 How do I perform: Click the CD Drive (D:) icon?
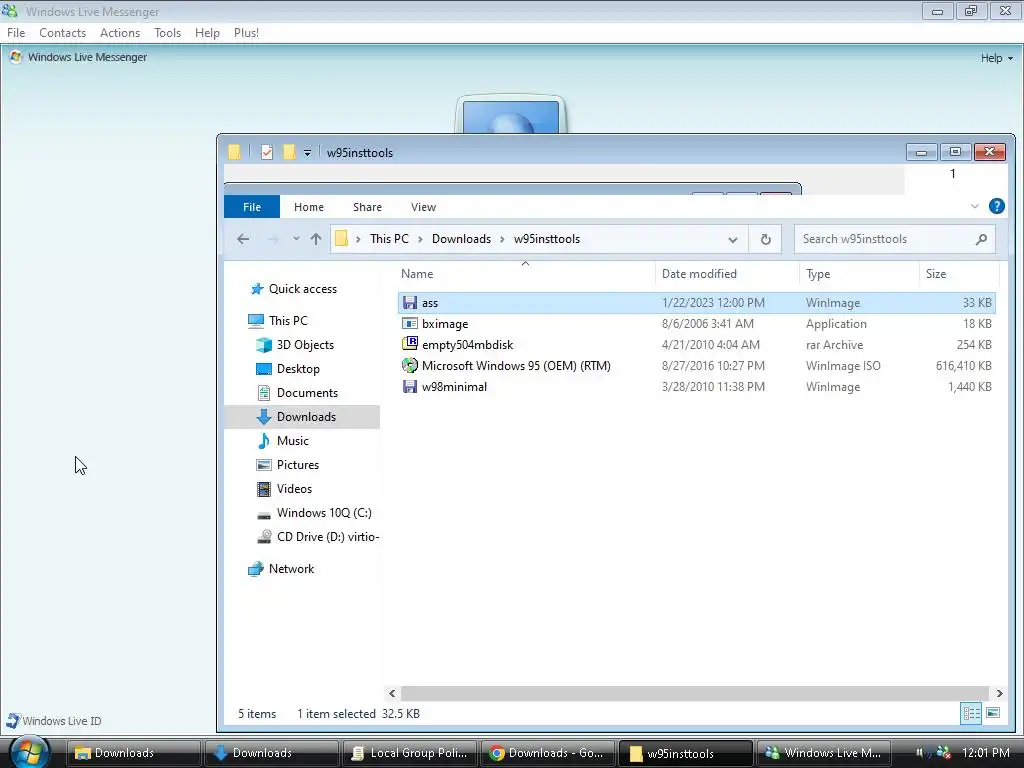(264, 537)
